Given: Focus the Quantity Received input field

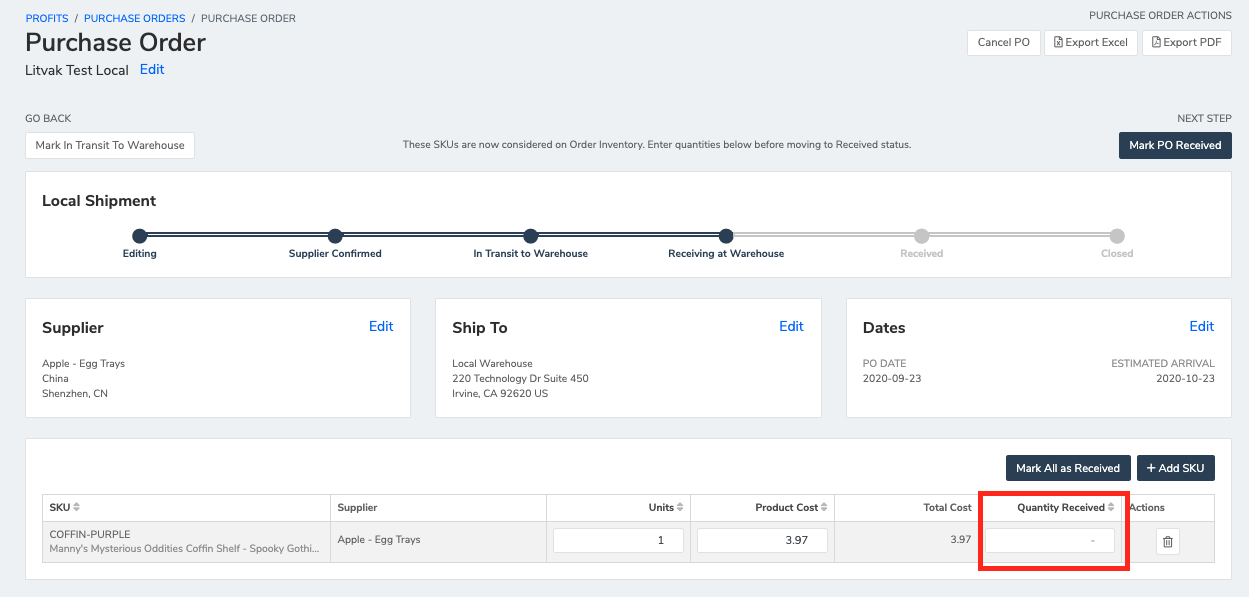Looking at the screenshot, I should point(1050,541).
